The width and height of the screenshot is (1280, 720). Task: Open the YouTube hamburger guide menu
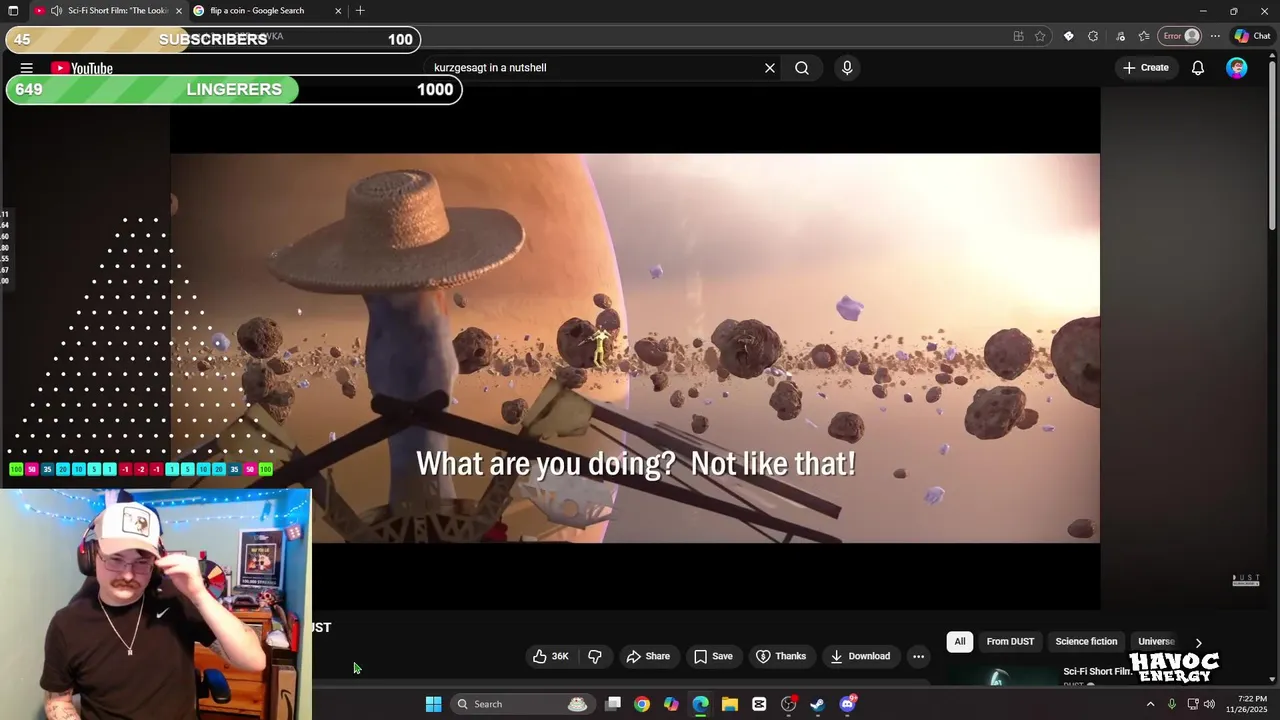pos(27,68)
